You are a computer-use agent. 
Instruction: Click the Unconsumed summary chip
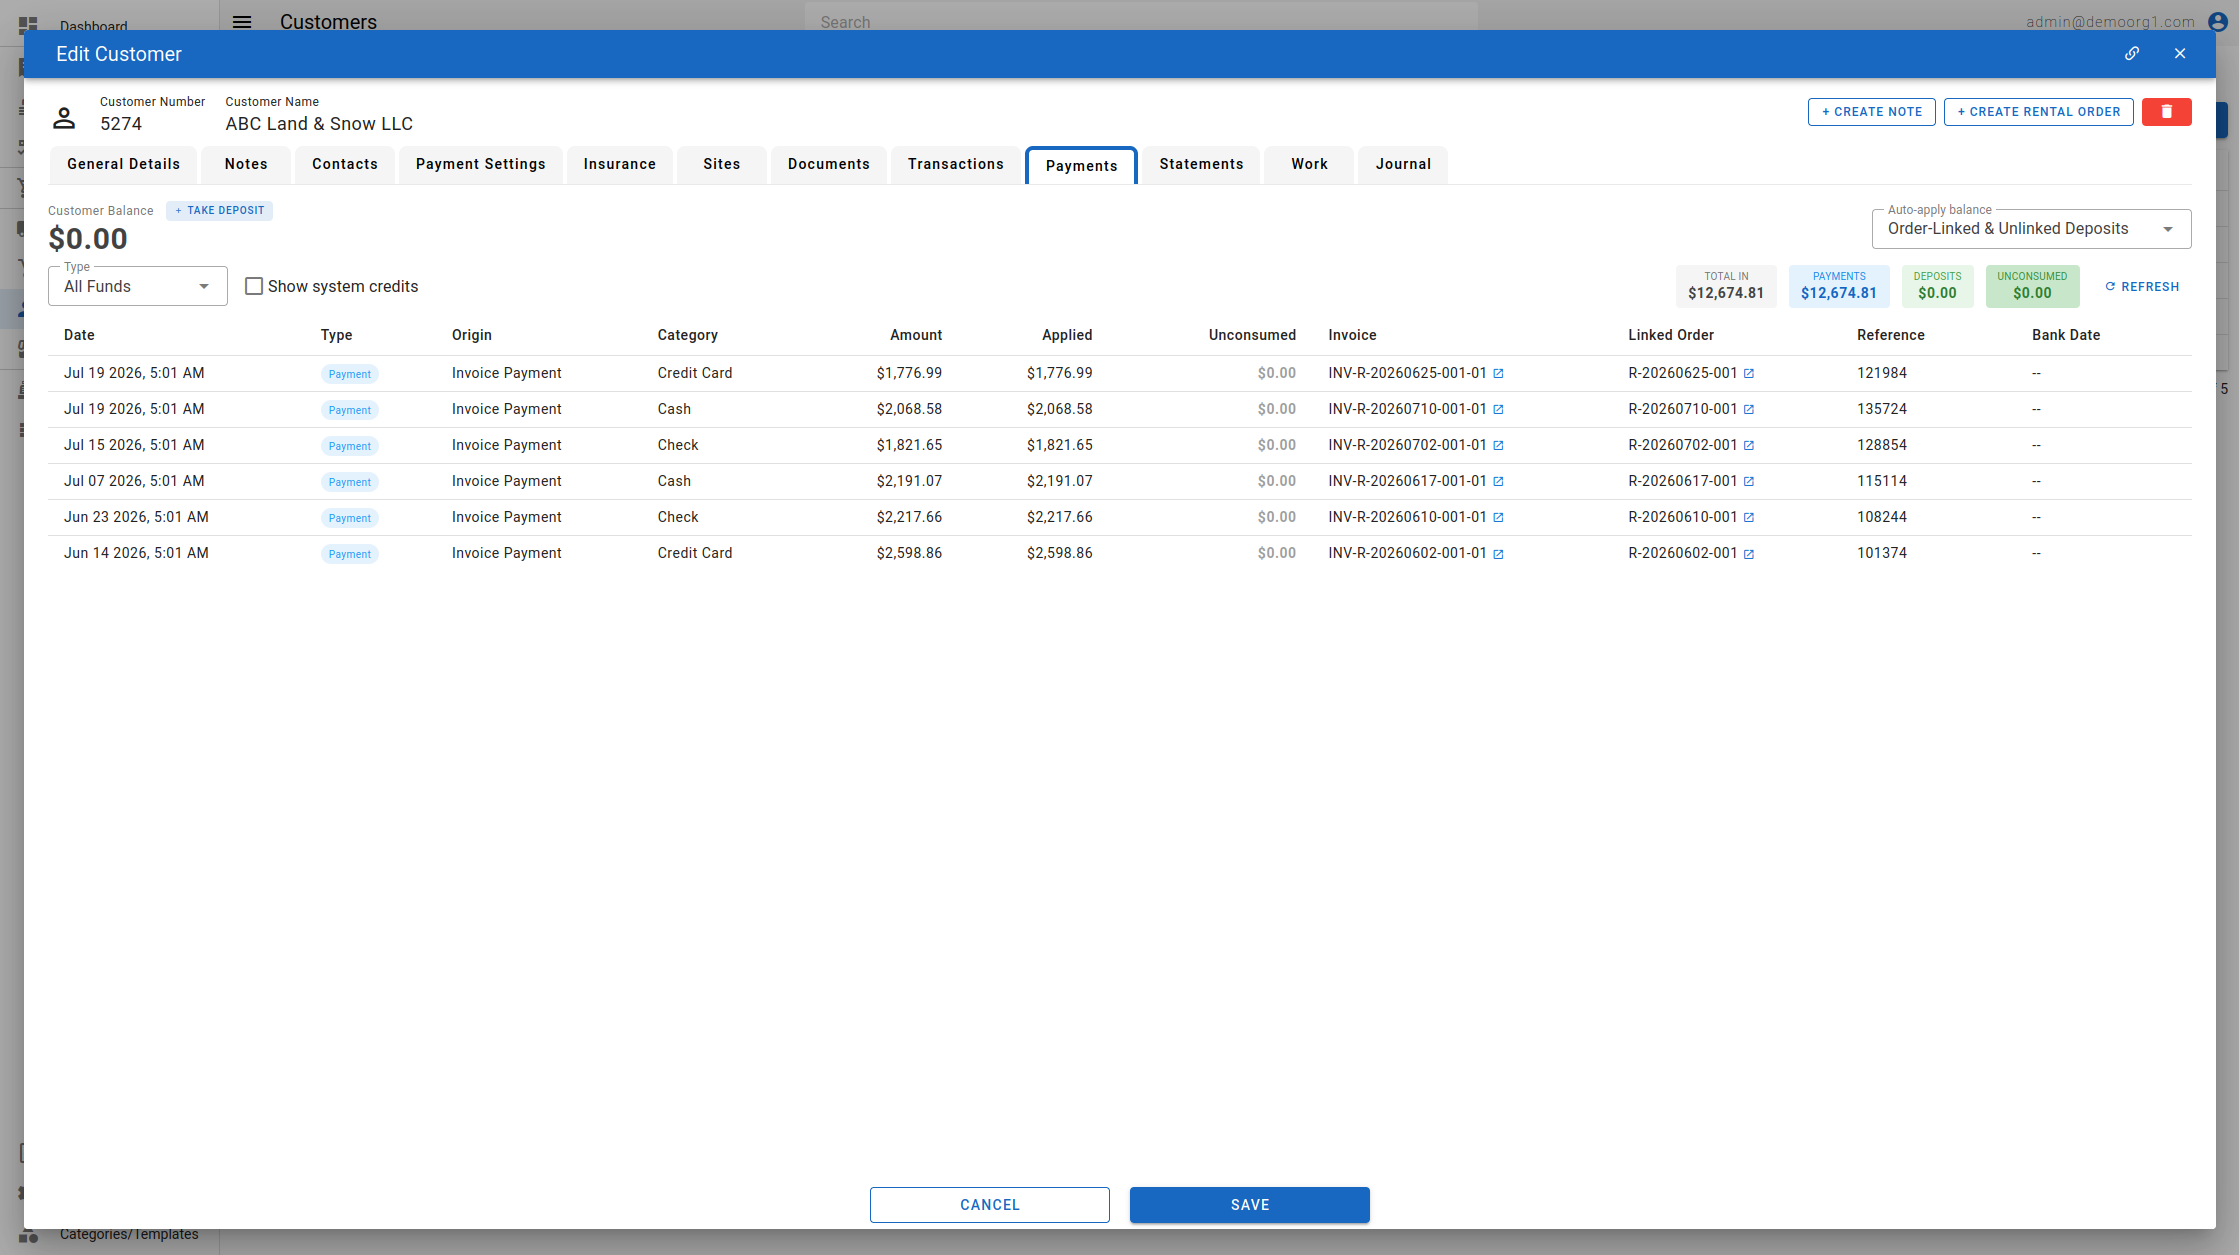[2032, 286]
